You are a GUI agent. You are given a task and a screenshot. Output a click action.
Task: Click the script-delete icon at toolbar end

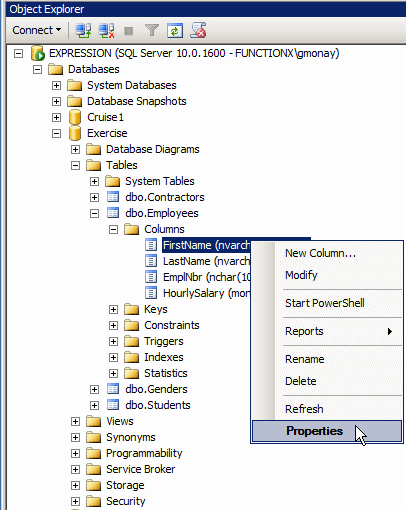click(x=198, y=30)
